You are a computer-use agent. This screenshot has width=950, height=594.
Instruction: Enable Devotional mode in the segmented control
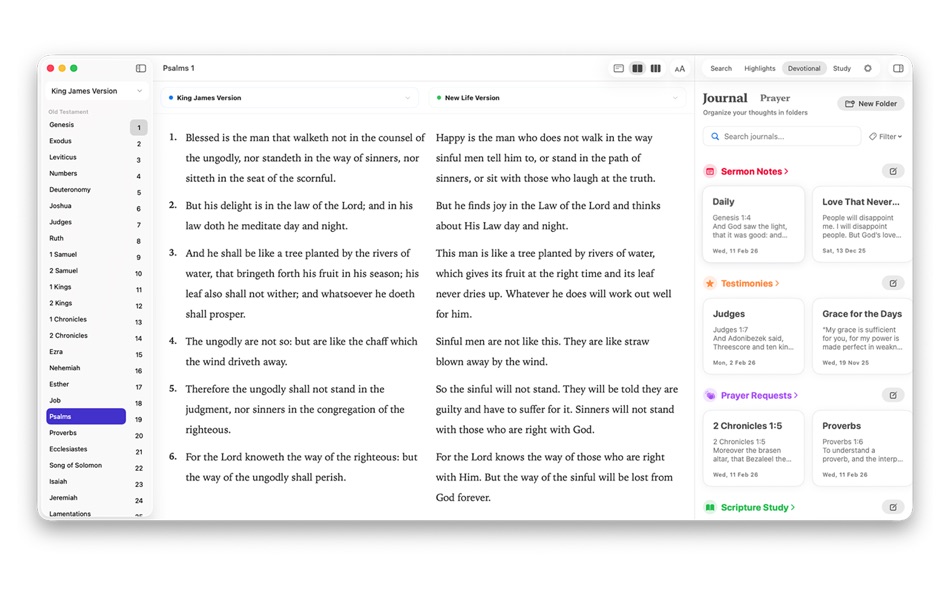(x=804, y=68)
